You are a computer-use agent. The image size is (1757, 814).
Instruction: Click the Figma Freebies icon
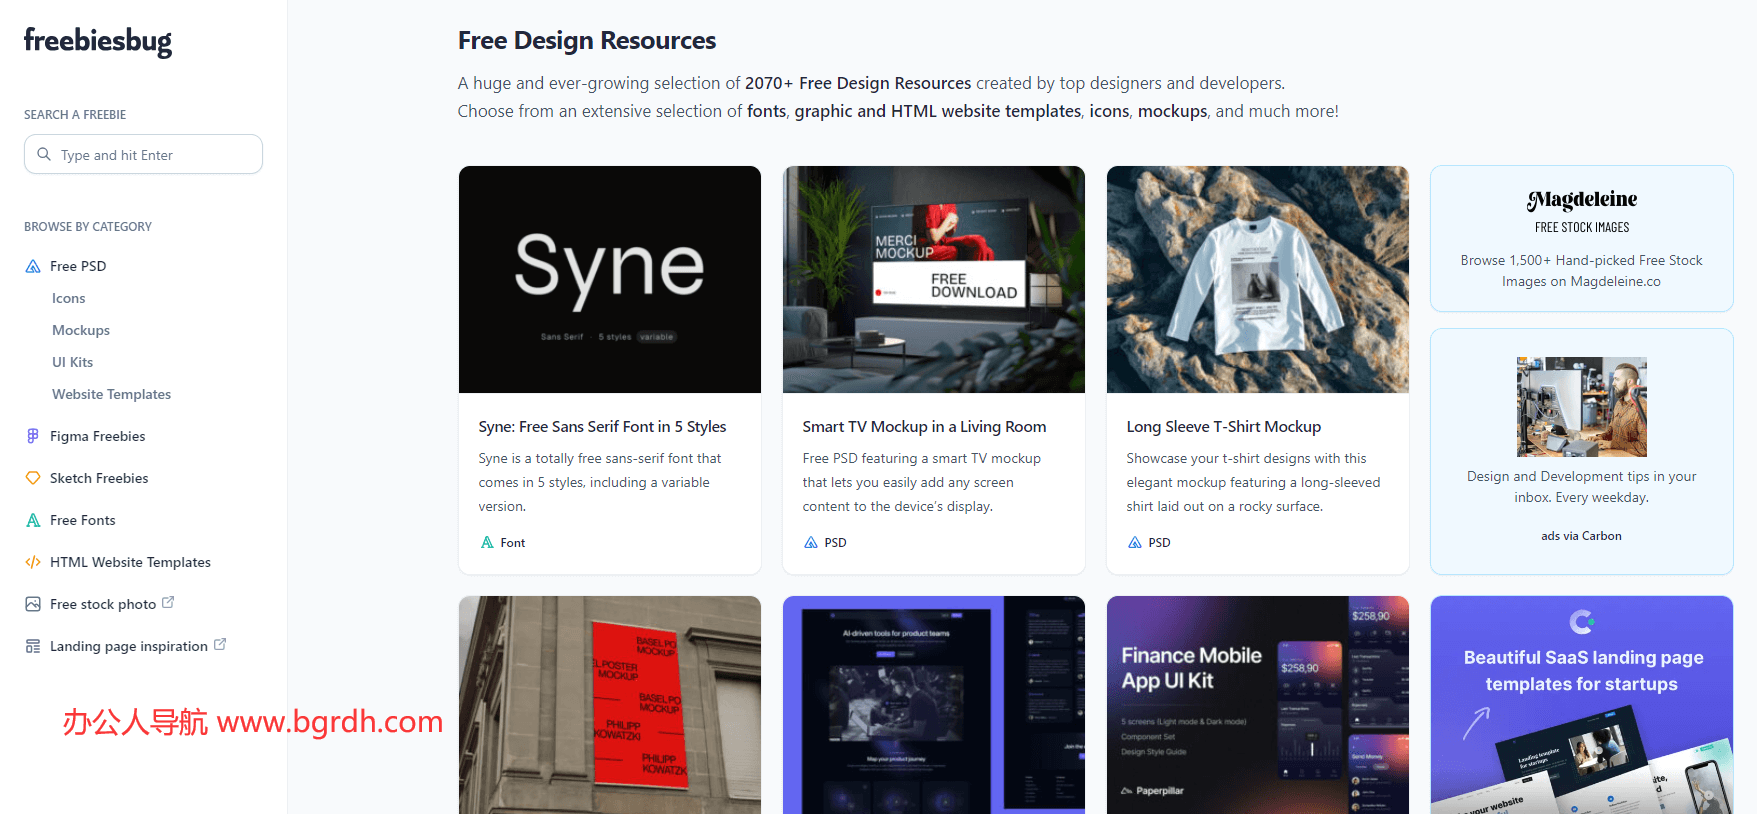click(x=33, y=436)
